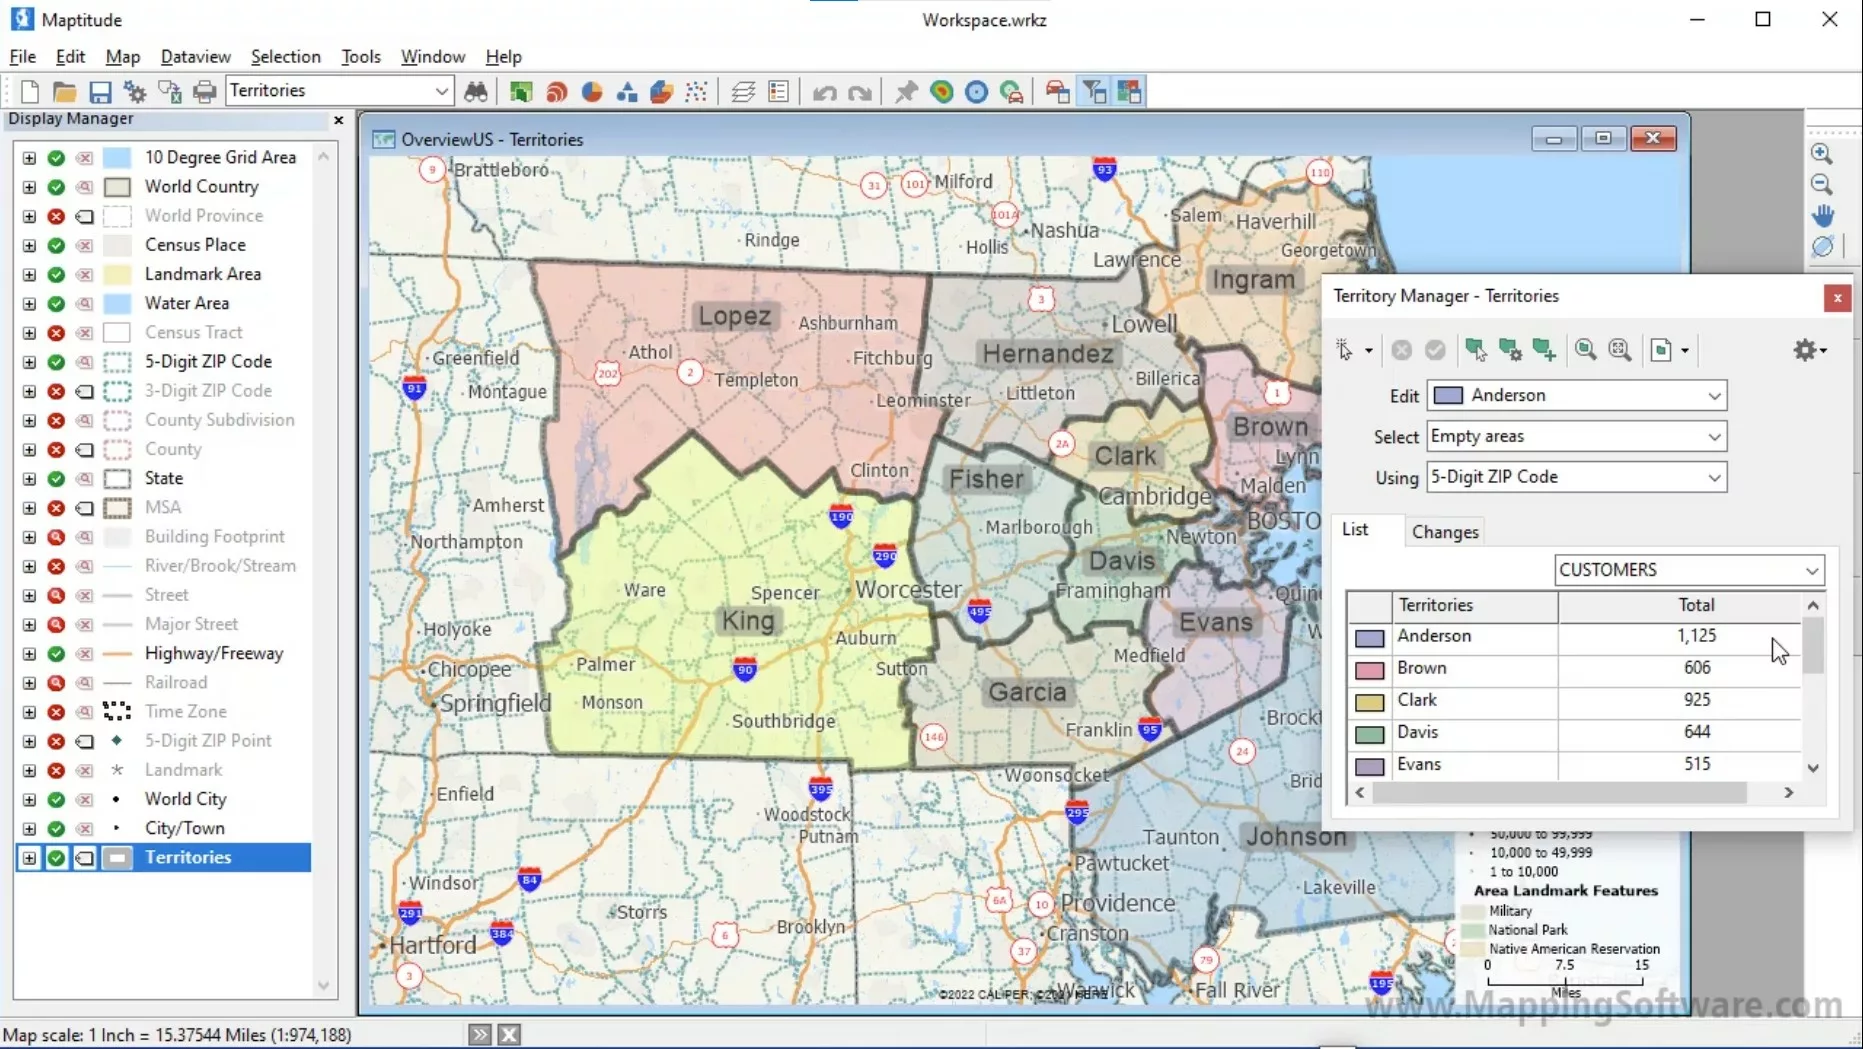Screen dimensions: 1863x1049
Task: Click the binoculars Find icon in toolbar
Action: click(476, 91)
